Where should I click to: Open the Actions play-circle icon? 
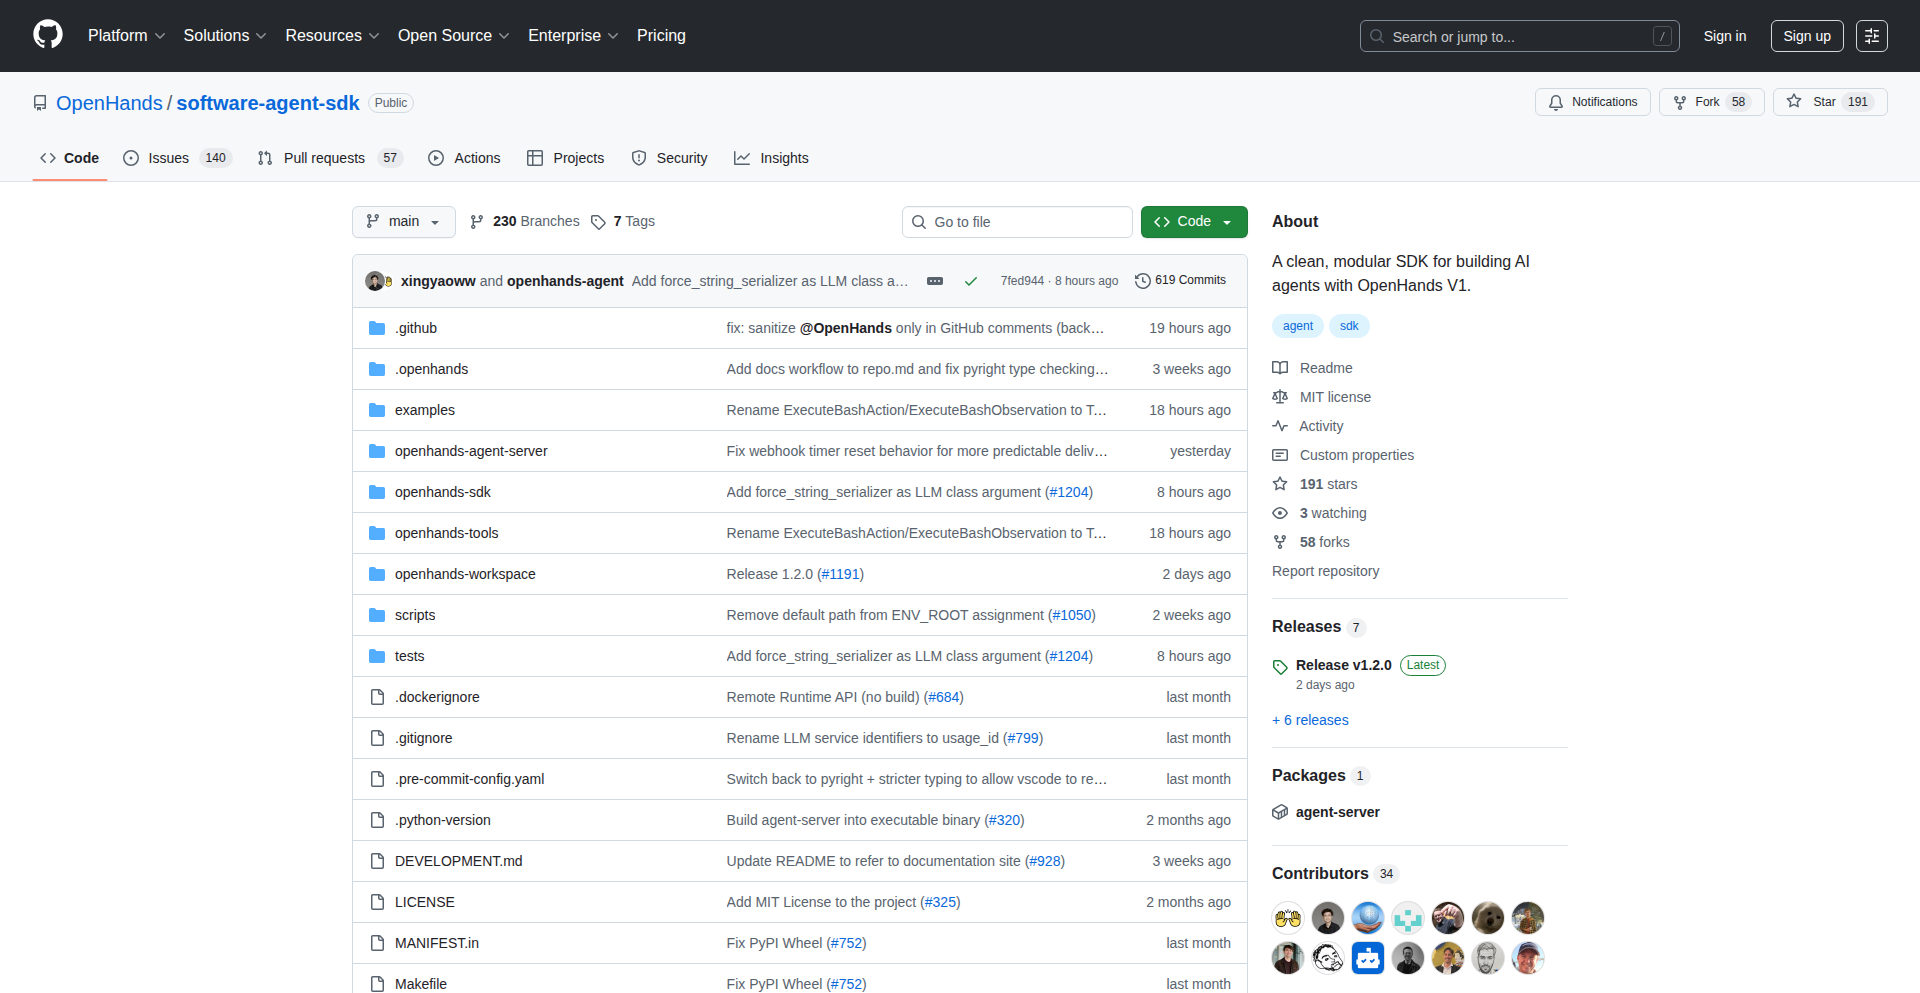point(436,158)
